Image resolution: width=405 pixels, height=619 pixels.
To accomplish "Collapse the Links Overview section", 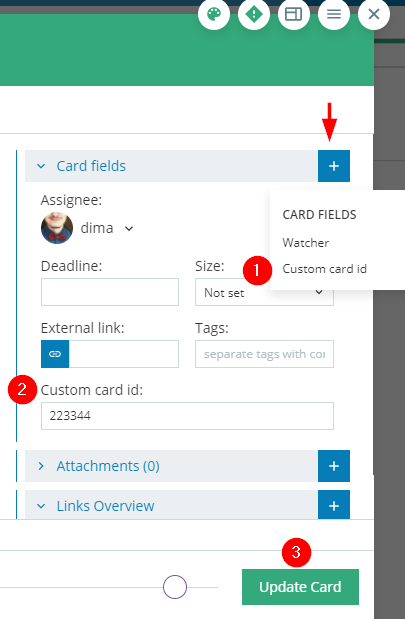I will tap(41, 506).
